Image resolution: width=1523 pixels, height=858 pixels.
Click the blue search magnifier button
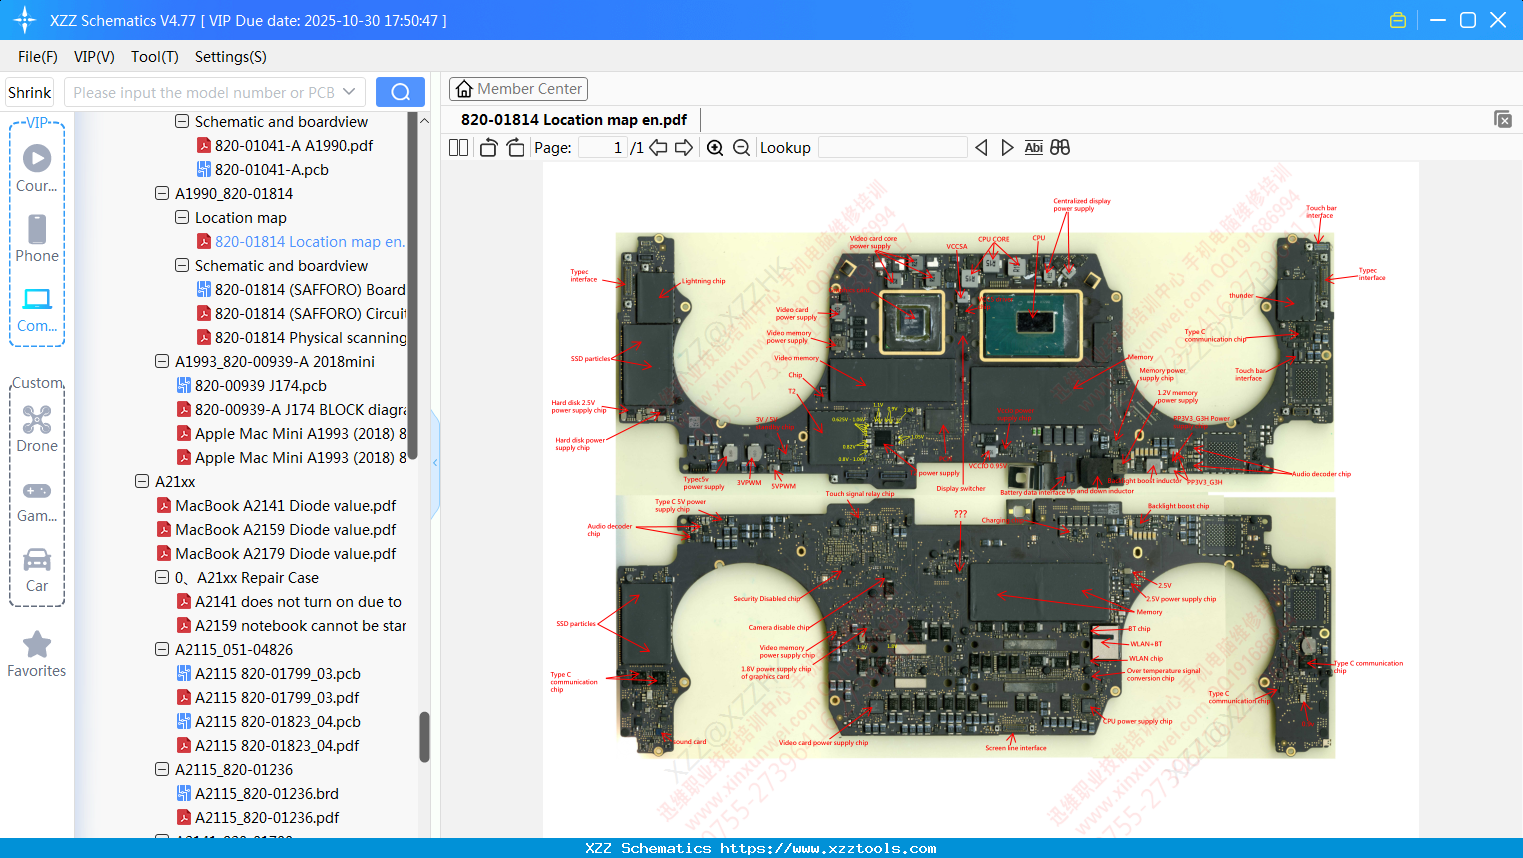pos(400,92)
